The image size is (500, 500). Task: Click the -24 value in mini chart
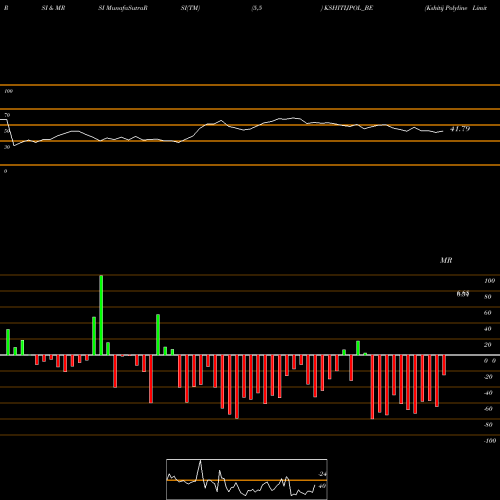(x=322, y=474)
